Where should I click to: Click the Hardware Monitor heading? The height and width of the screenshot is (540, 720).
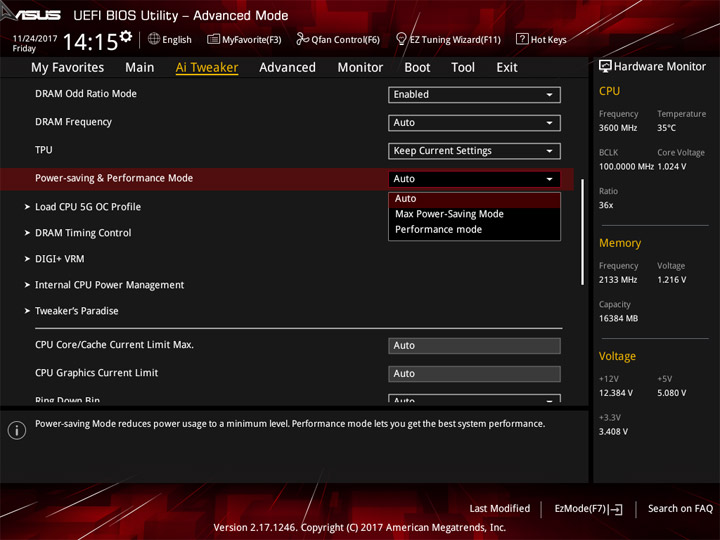point(660,67)
